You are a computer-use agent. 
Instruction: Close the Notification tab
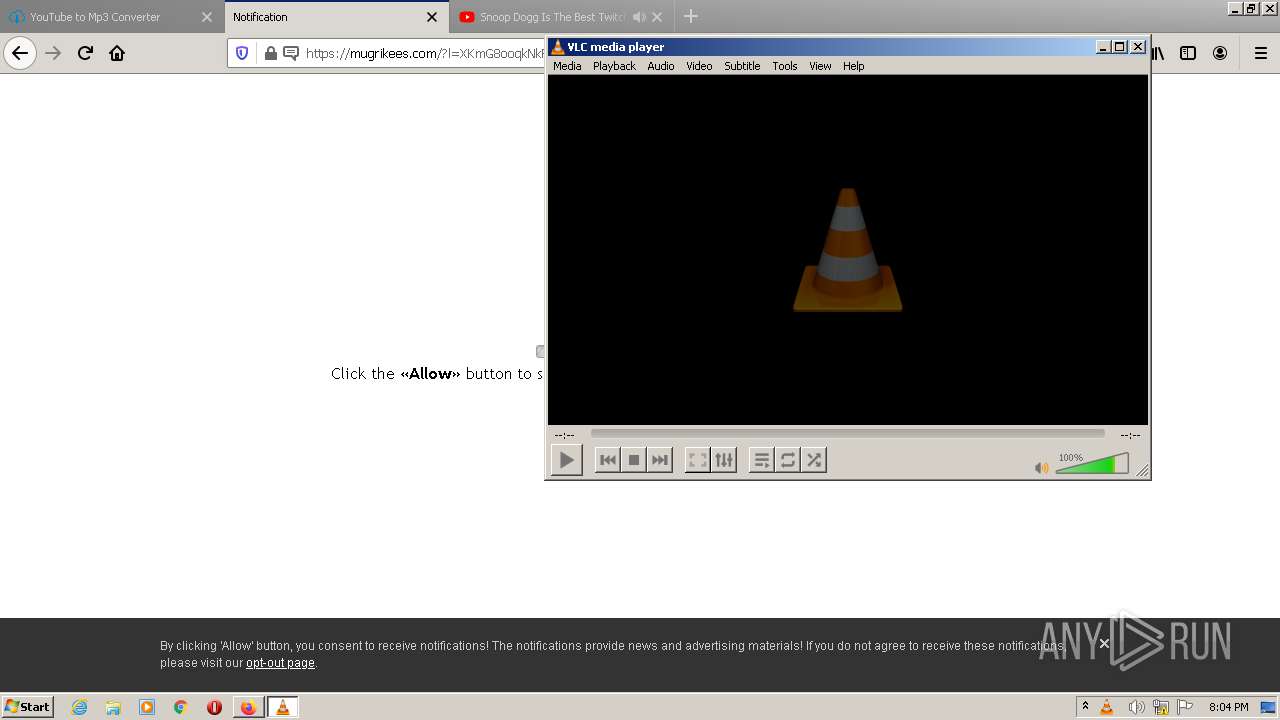432,17
